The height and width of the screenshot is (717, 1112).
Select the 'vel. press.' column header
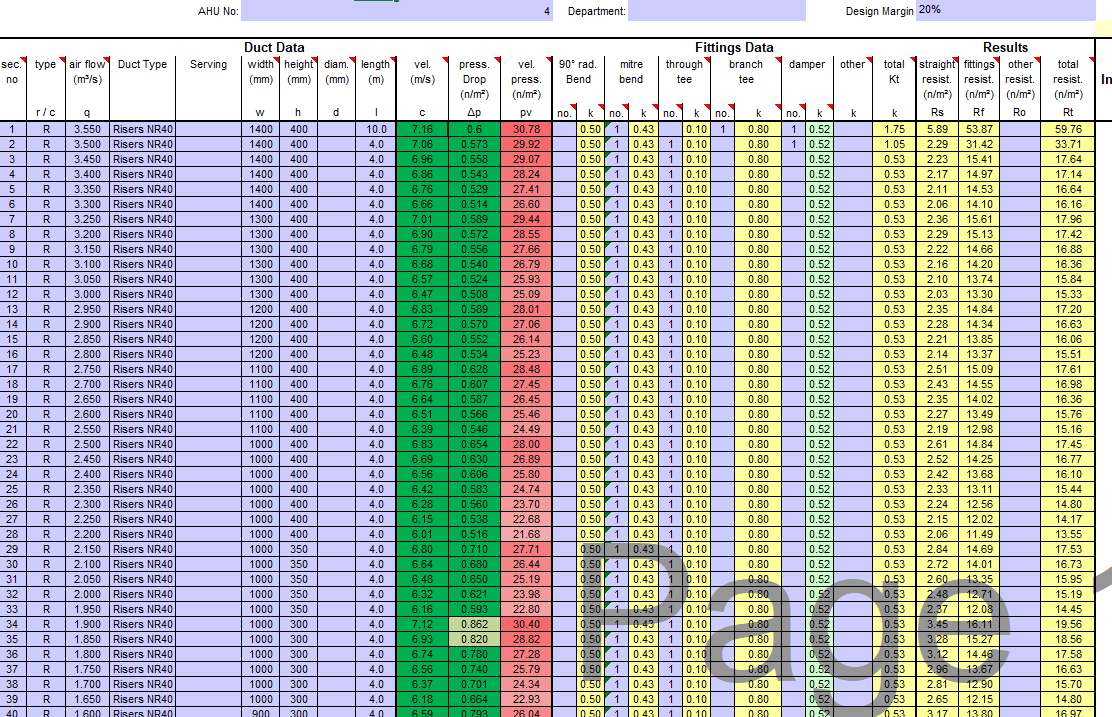tap(526, 79)
